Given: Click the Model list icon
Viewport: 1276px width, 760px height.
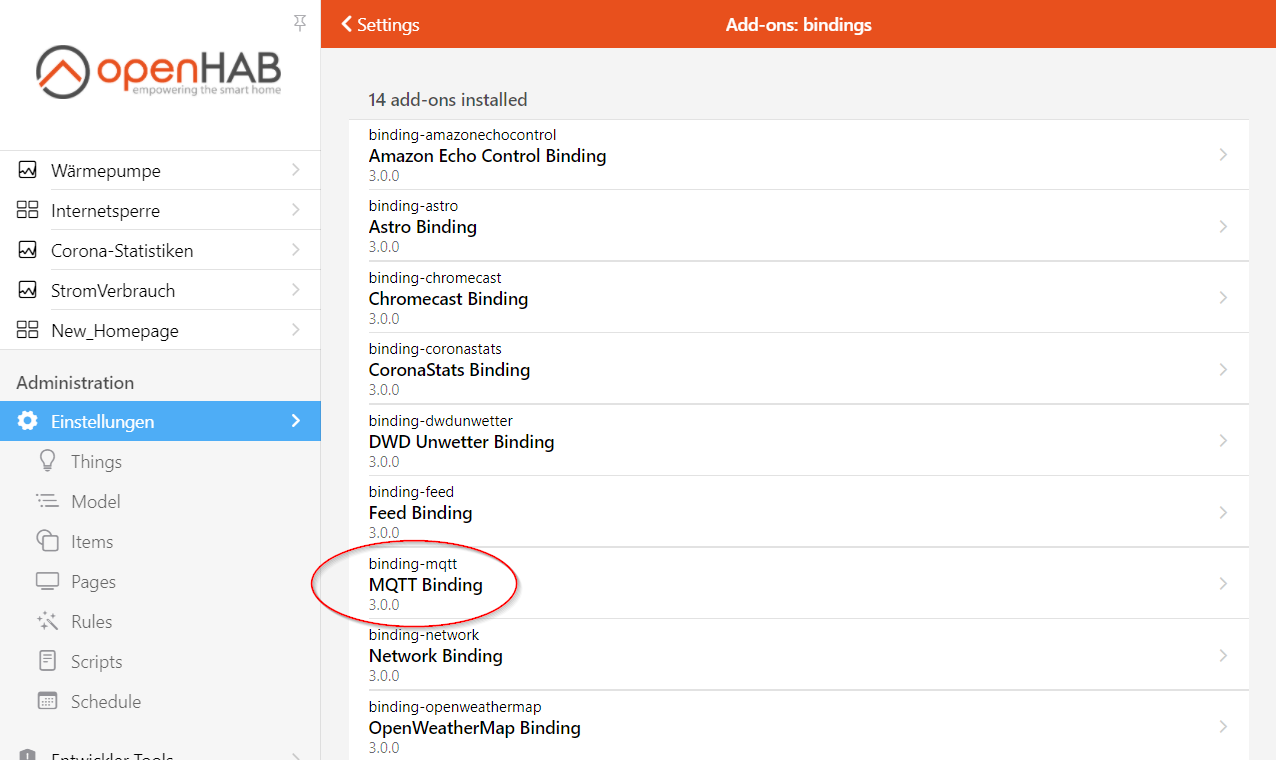Looking at the screenshot, I should (47, 501).
